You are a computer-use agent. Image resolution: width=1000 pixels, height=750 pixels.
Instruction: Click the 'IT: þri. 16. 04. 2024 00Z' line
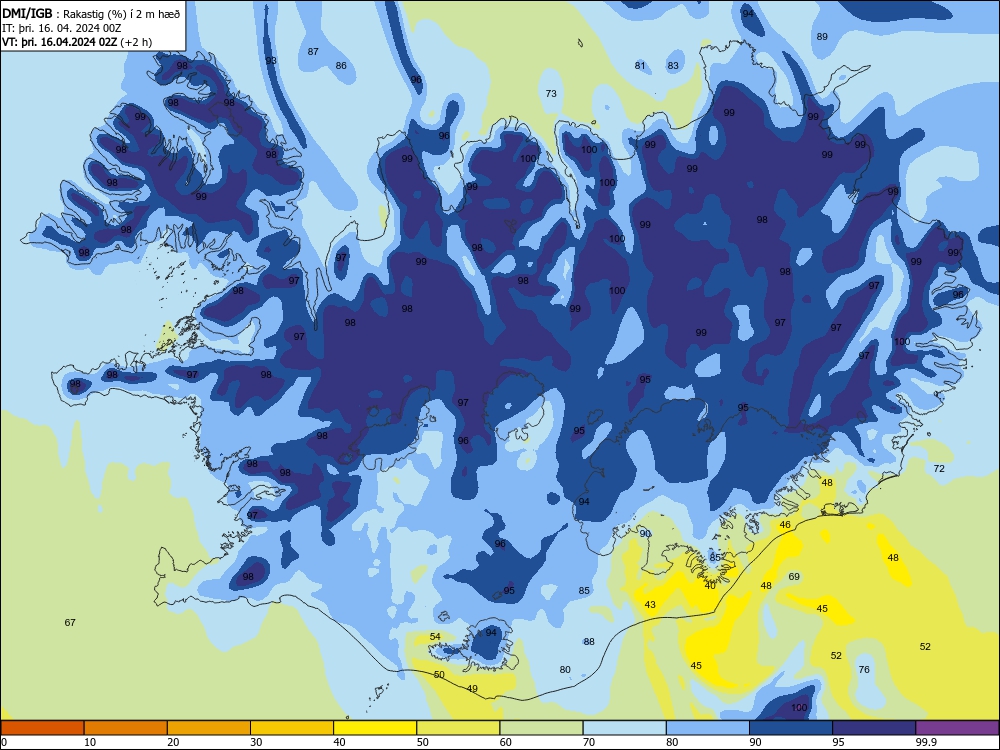(62, 28)
